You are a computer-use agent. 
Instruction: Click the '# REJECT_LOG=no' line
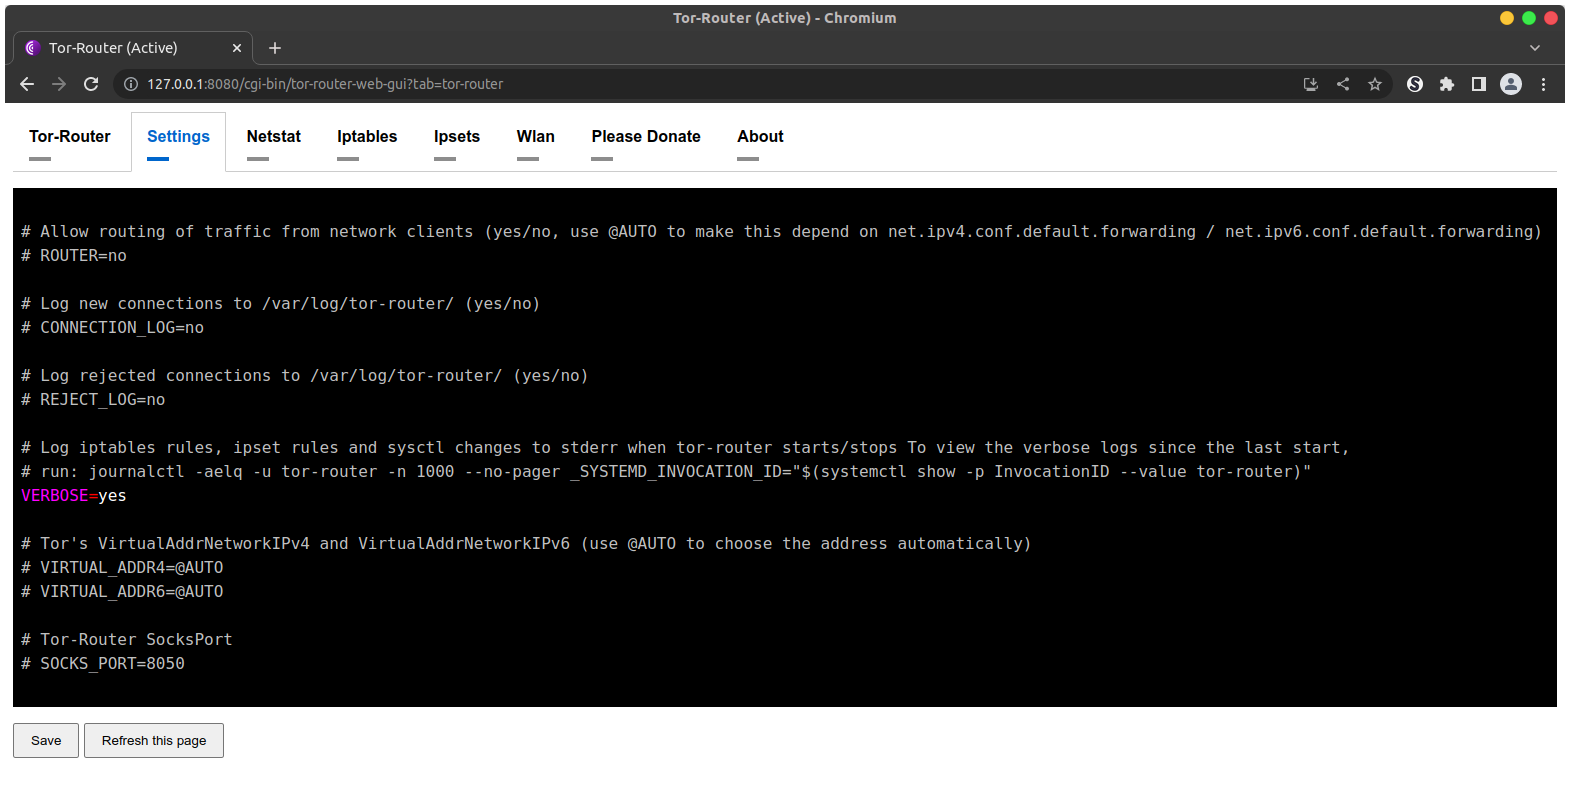[93, 400]
